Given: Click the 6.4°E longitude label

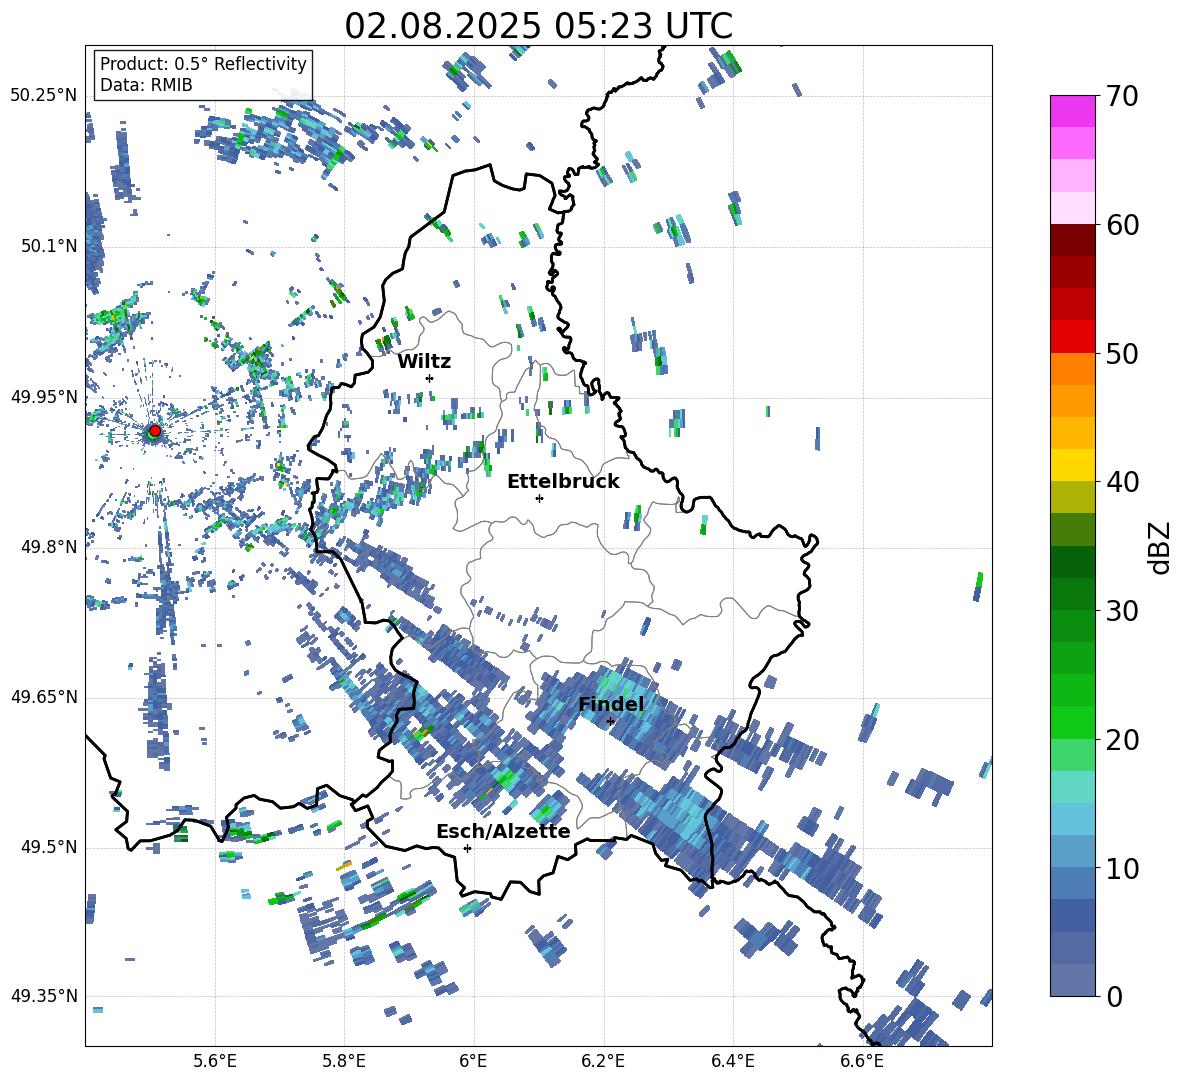Looking at the screenshot, I should point(732,1061).
